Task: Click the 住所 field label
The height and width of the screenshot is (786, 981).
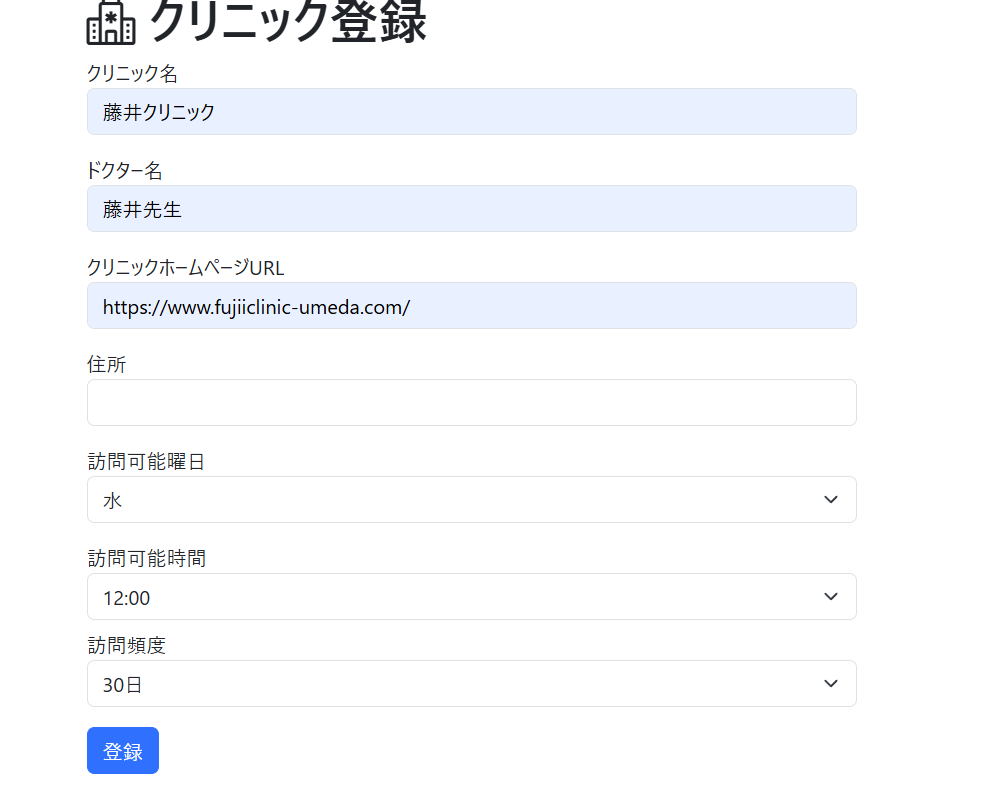Action: 106,364
